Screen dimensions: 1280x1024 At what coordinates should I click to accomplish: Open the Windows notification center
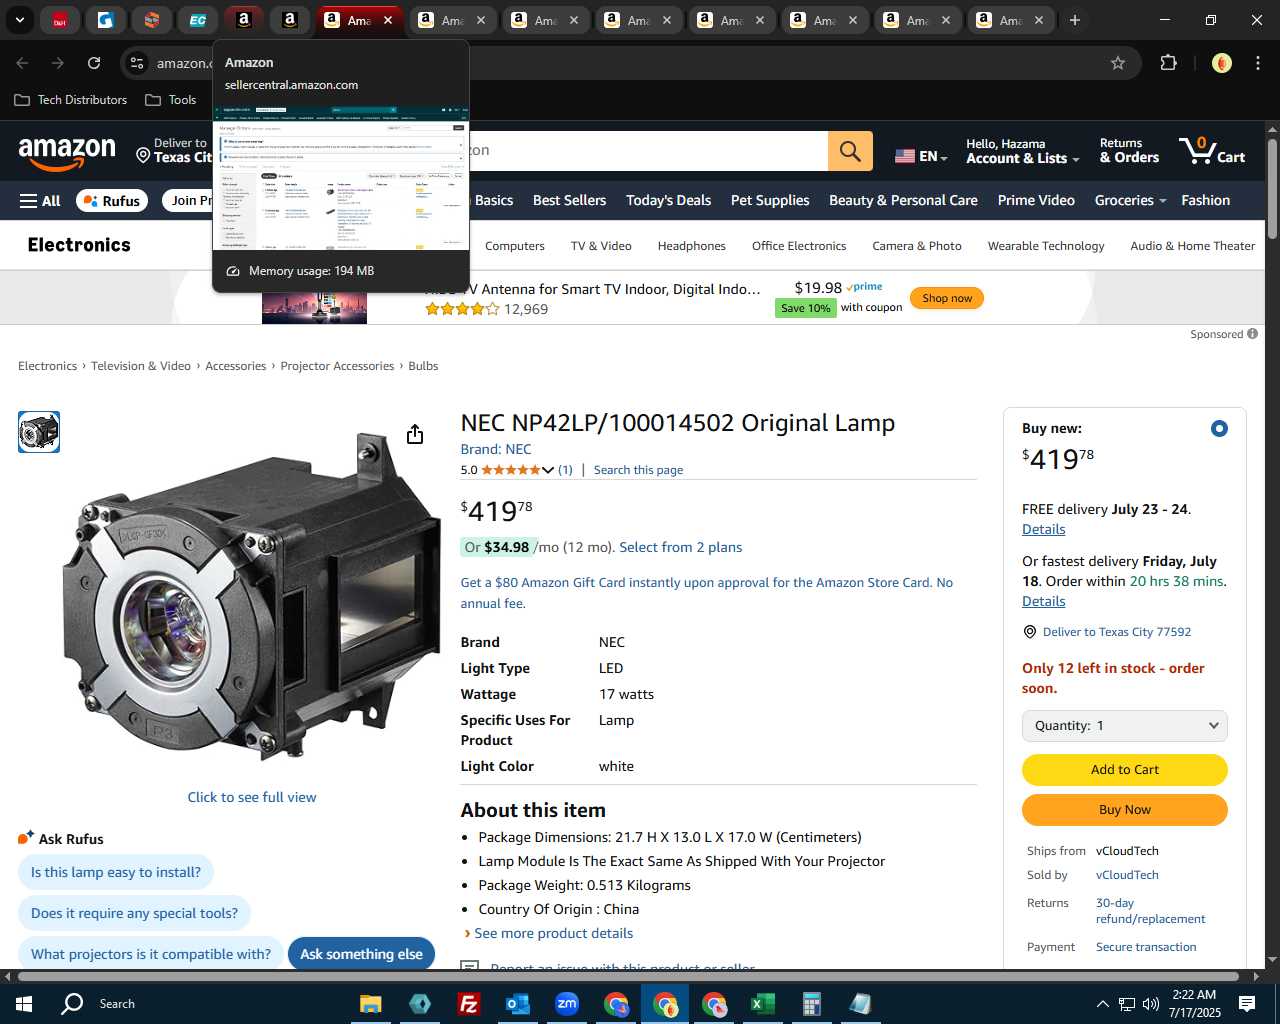pos(1247,1003)
